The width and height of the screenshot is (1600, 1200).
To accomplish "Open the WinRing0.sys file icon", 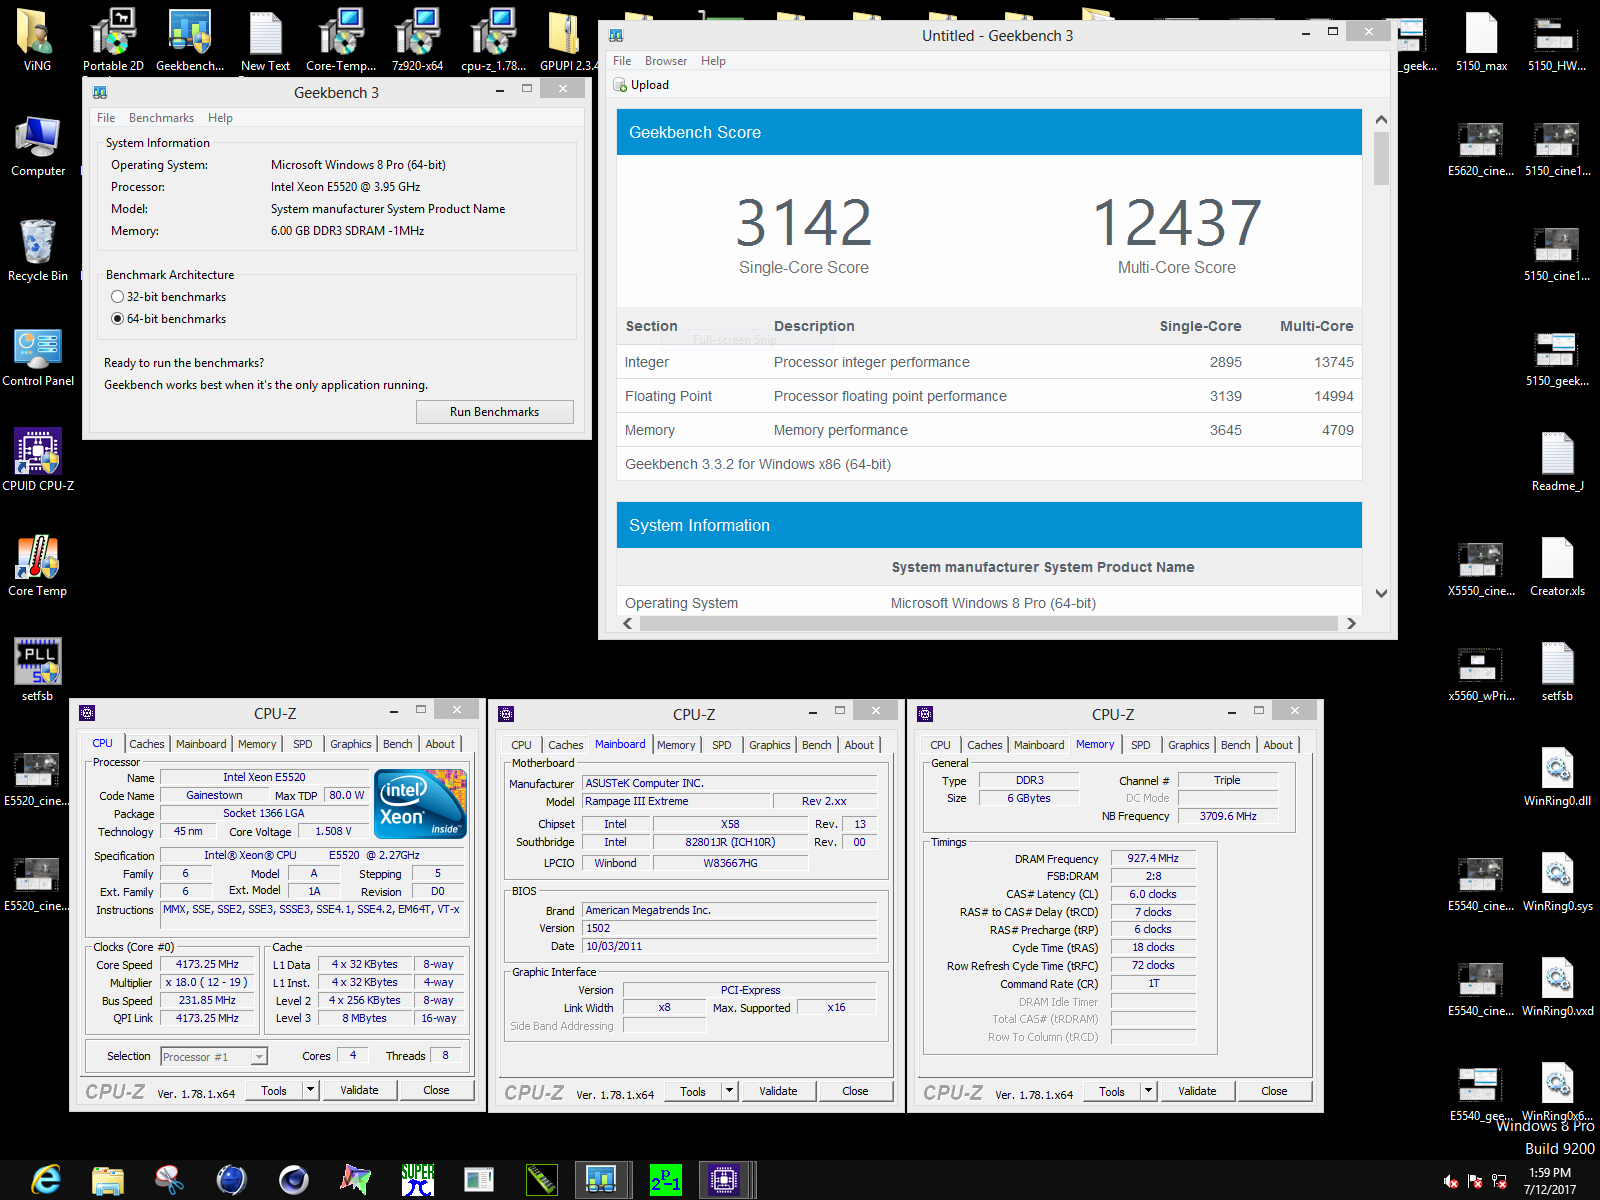I will tap(1557, 881).
